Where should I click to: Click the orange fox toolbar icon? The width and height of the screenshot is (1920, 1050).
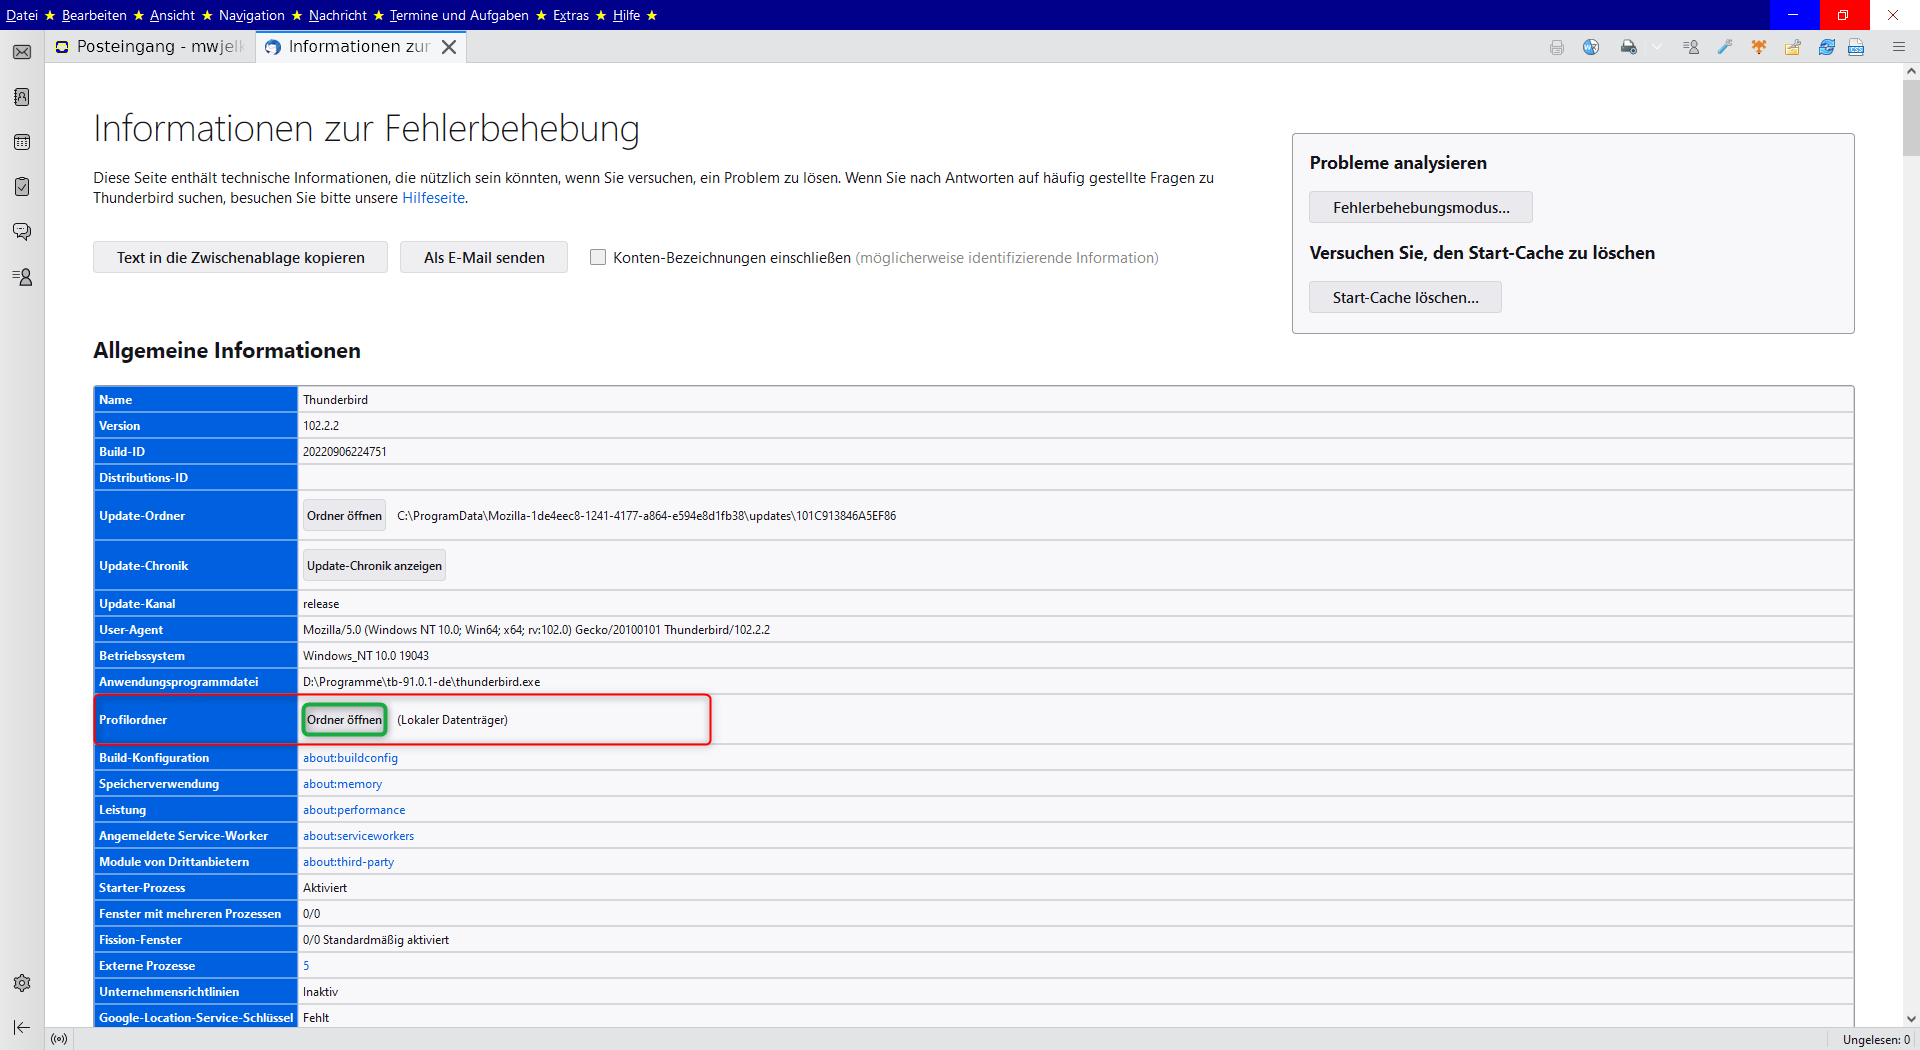pos(1759,47)
